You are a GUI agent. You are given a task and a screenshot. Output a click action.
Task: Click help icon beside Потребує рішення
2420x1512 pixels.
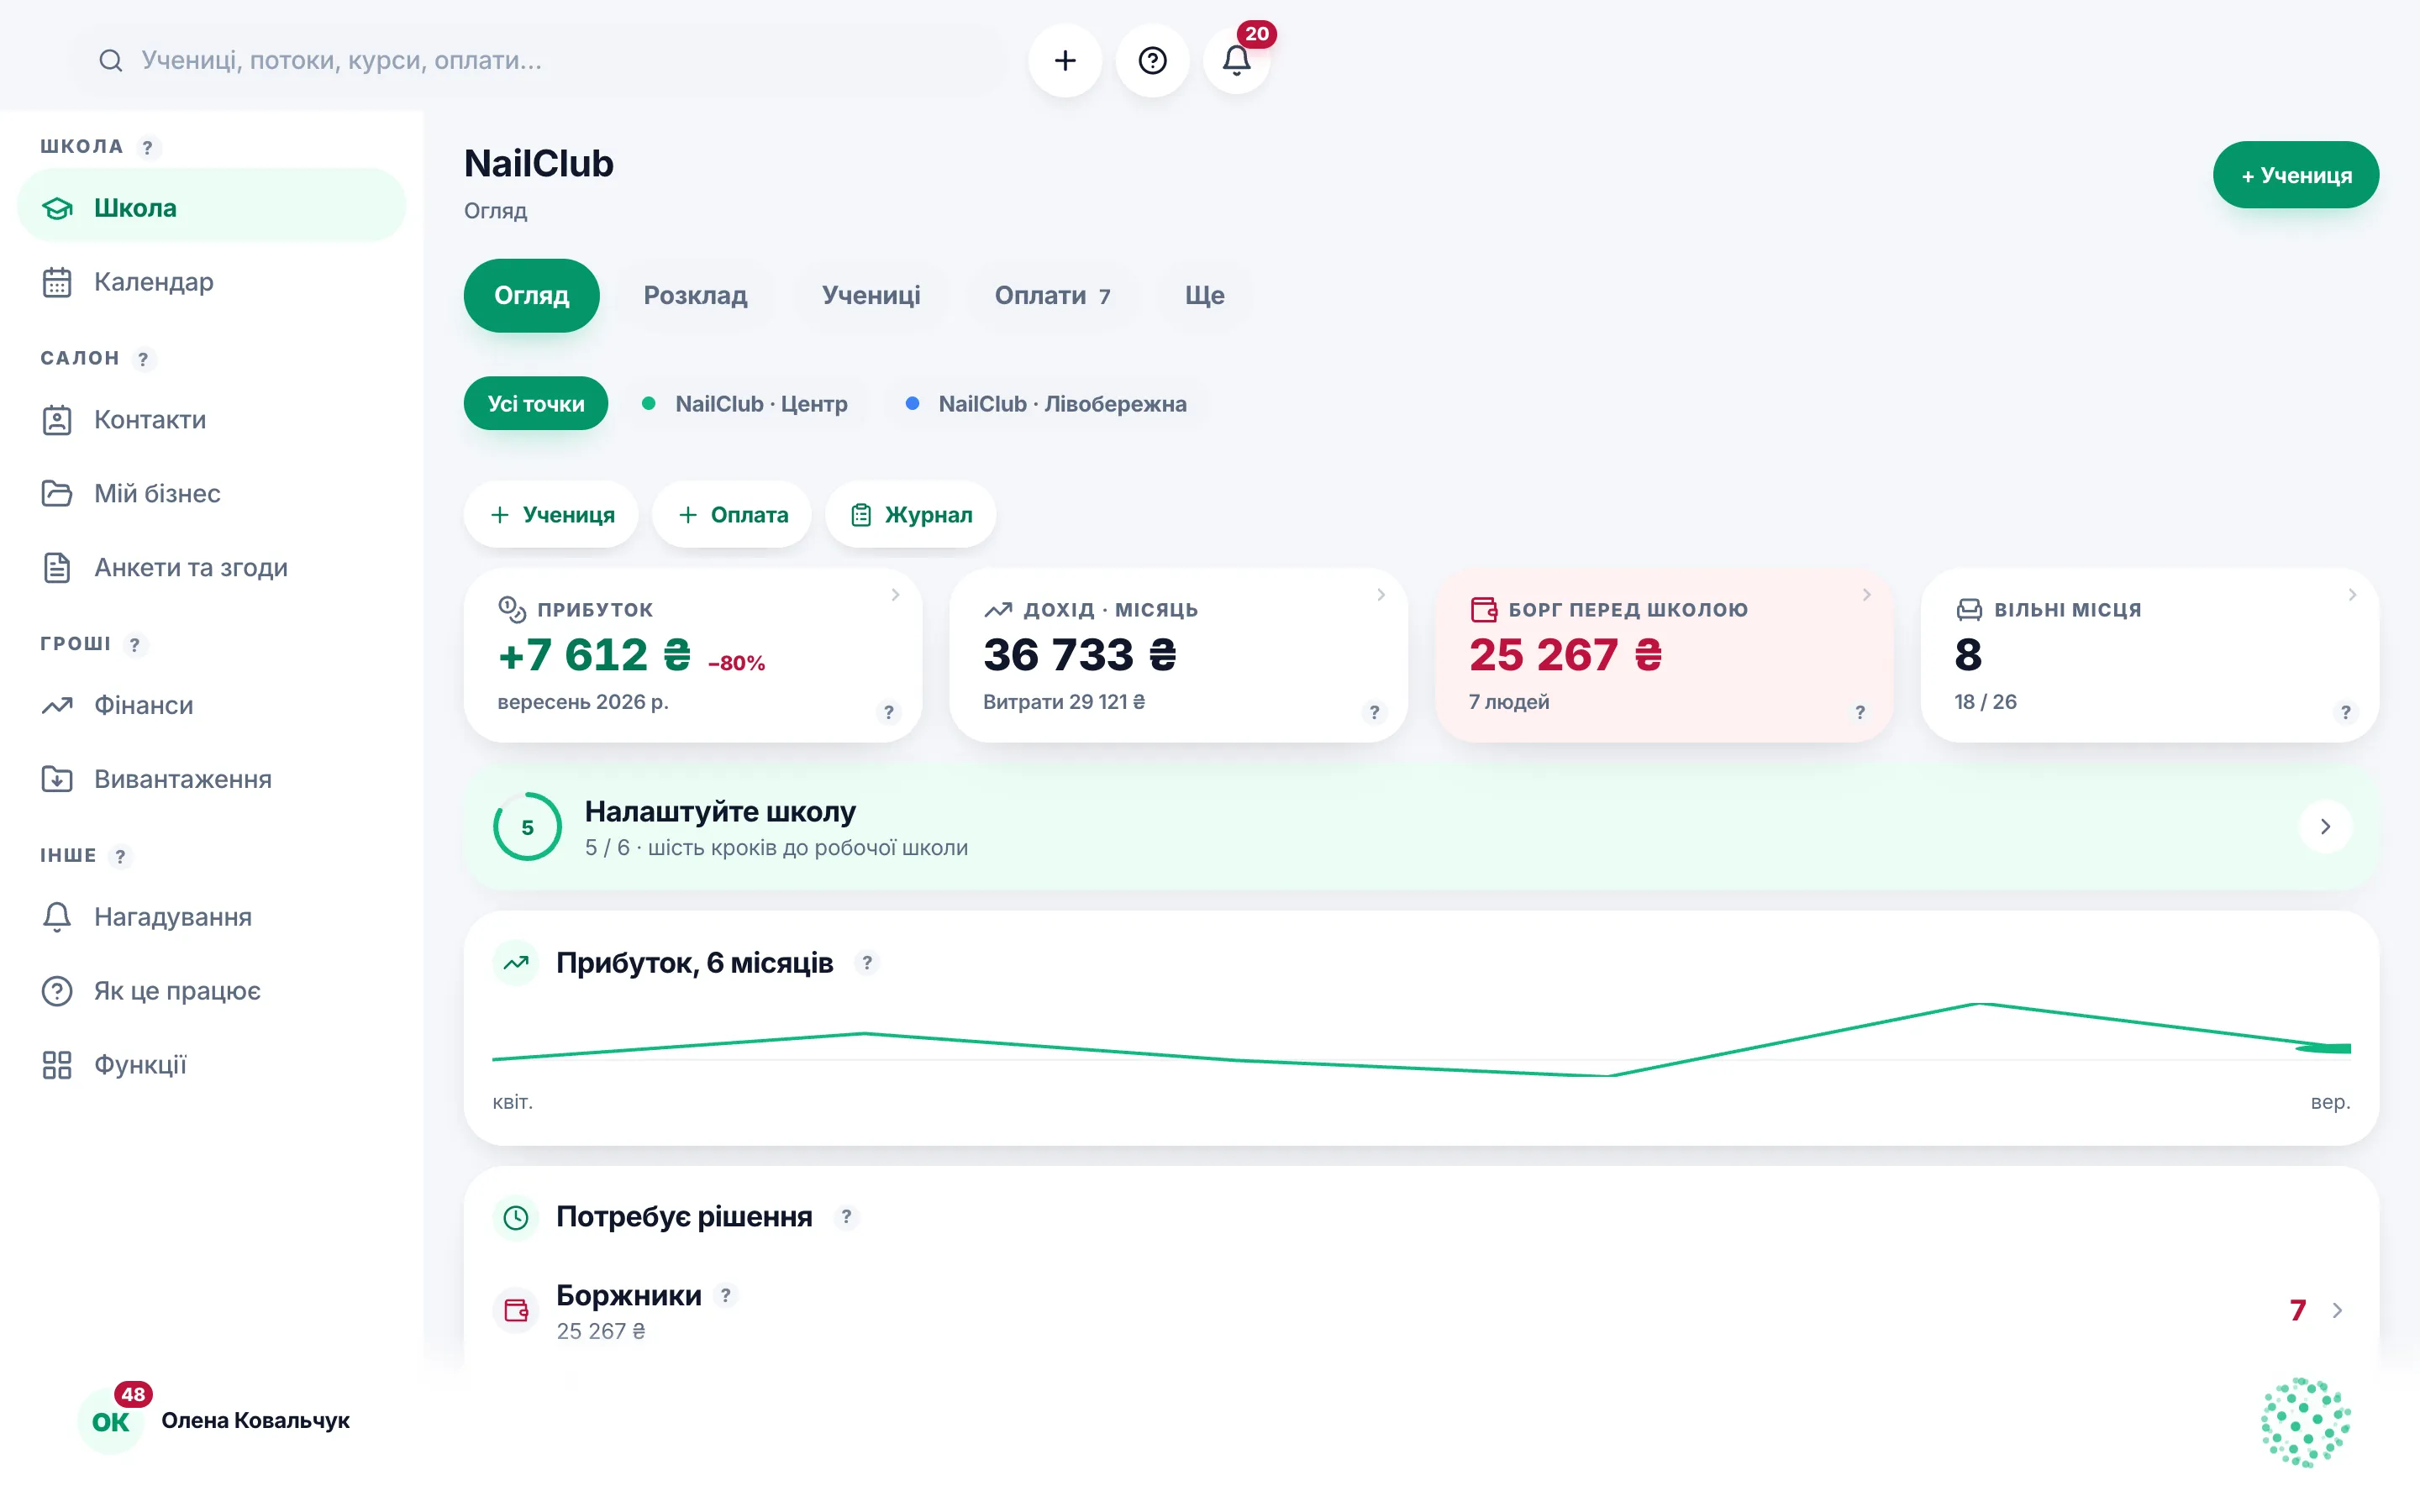[x=846, y=1217]
